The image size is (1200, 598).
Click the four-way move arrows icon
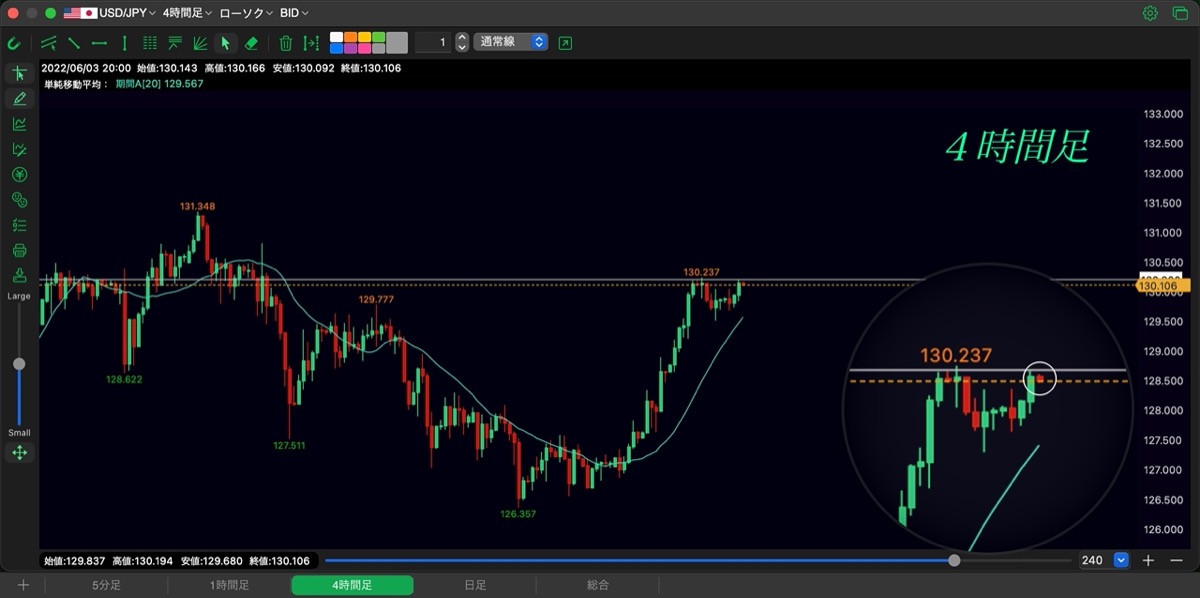point(19,453)
